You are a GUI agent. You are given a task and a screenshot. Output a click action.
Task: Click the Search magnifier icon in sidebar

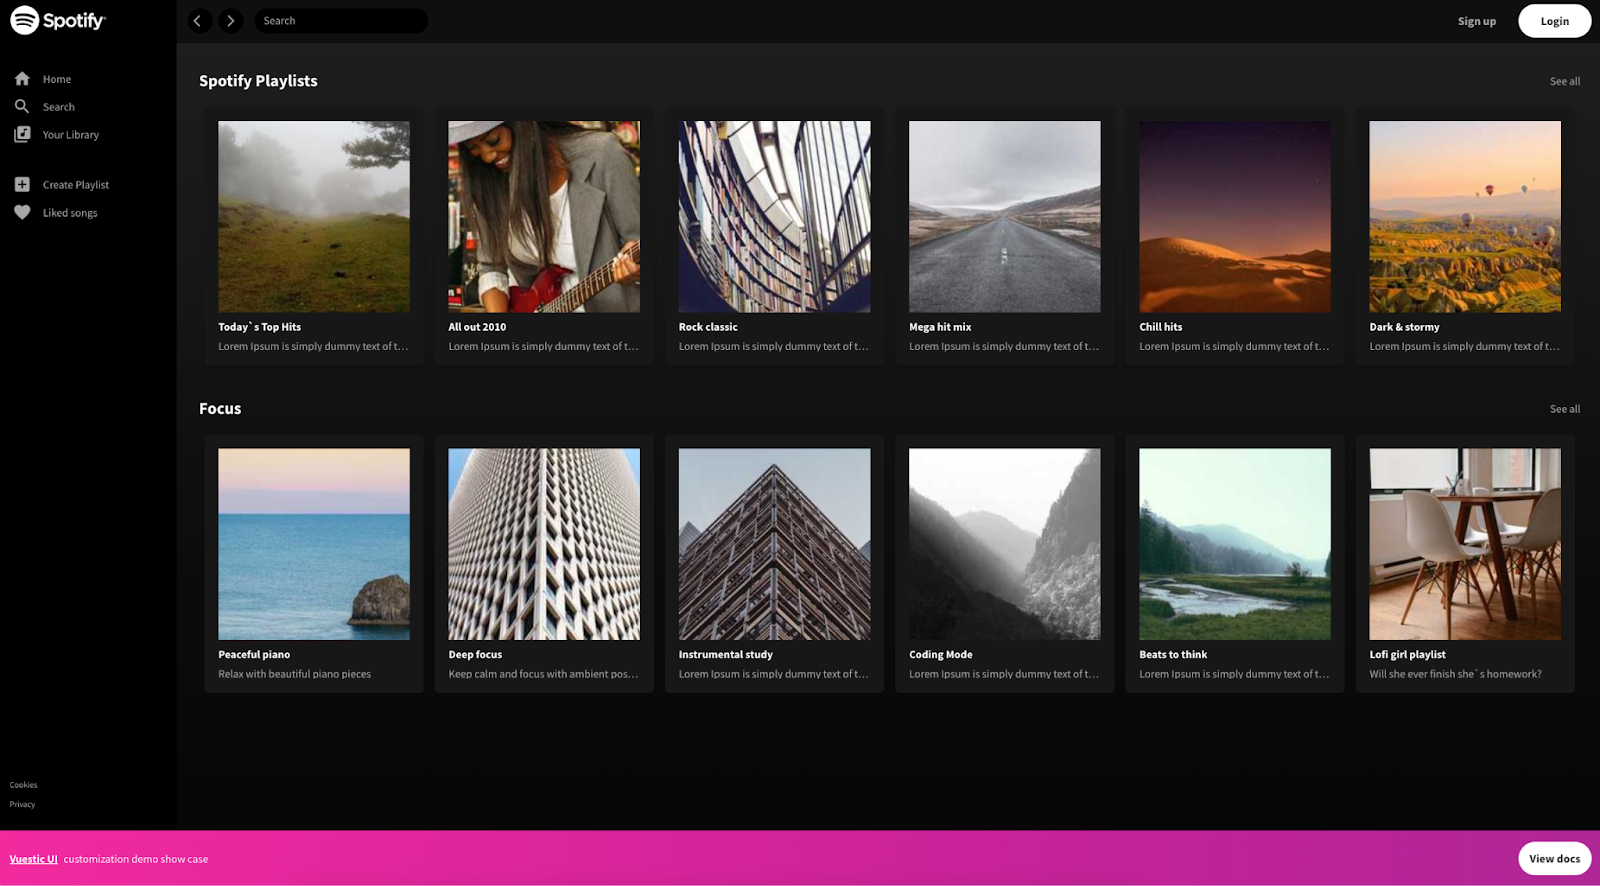coord(22,106)
